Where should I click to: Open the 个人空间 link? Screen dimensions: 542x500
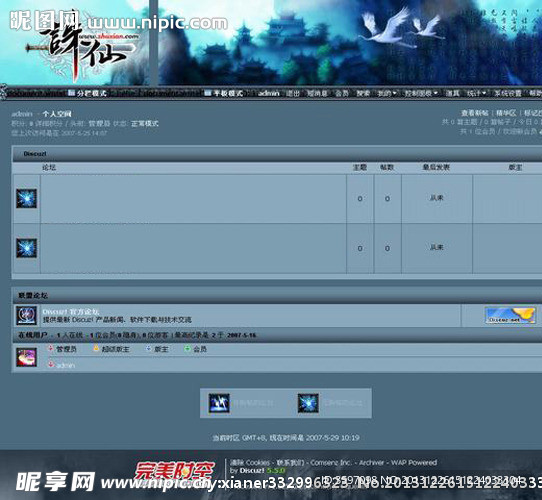57,114
